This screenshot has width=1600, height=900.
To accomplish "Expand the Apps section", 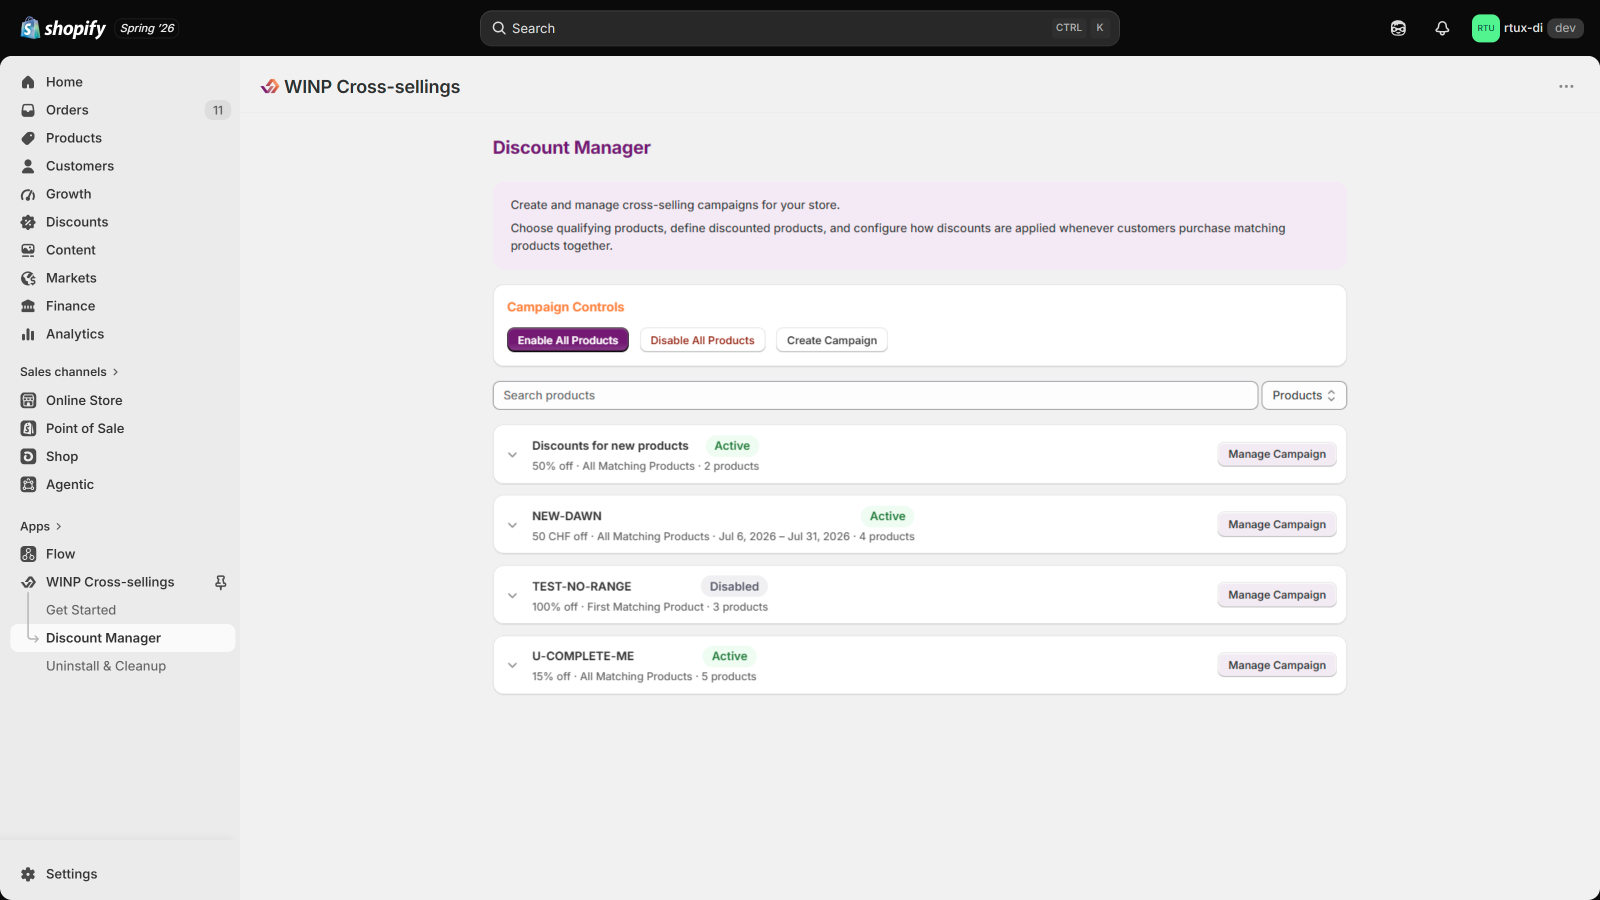I will pos(41,526).
